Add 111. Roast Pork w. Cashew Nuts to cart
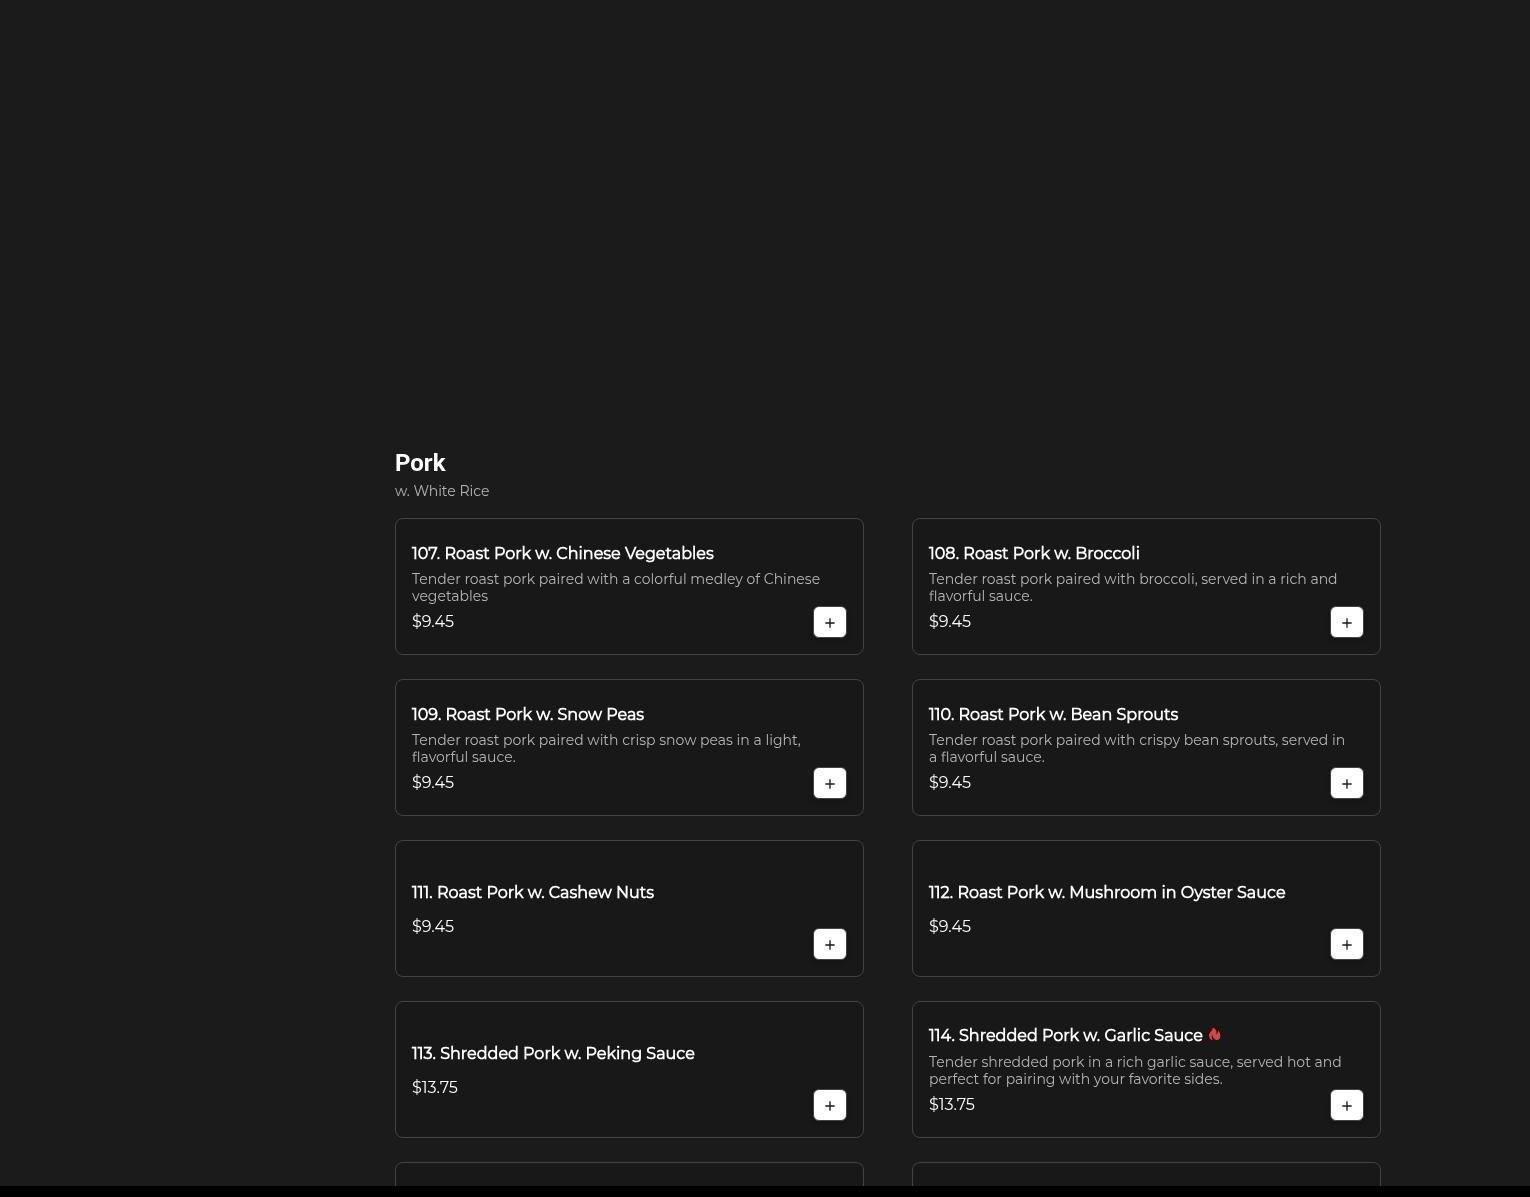Screen dimensions: 1530x1197 pos(830,944)
